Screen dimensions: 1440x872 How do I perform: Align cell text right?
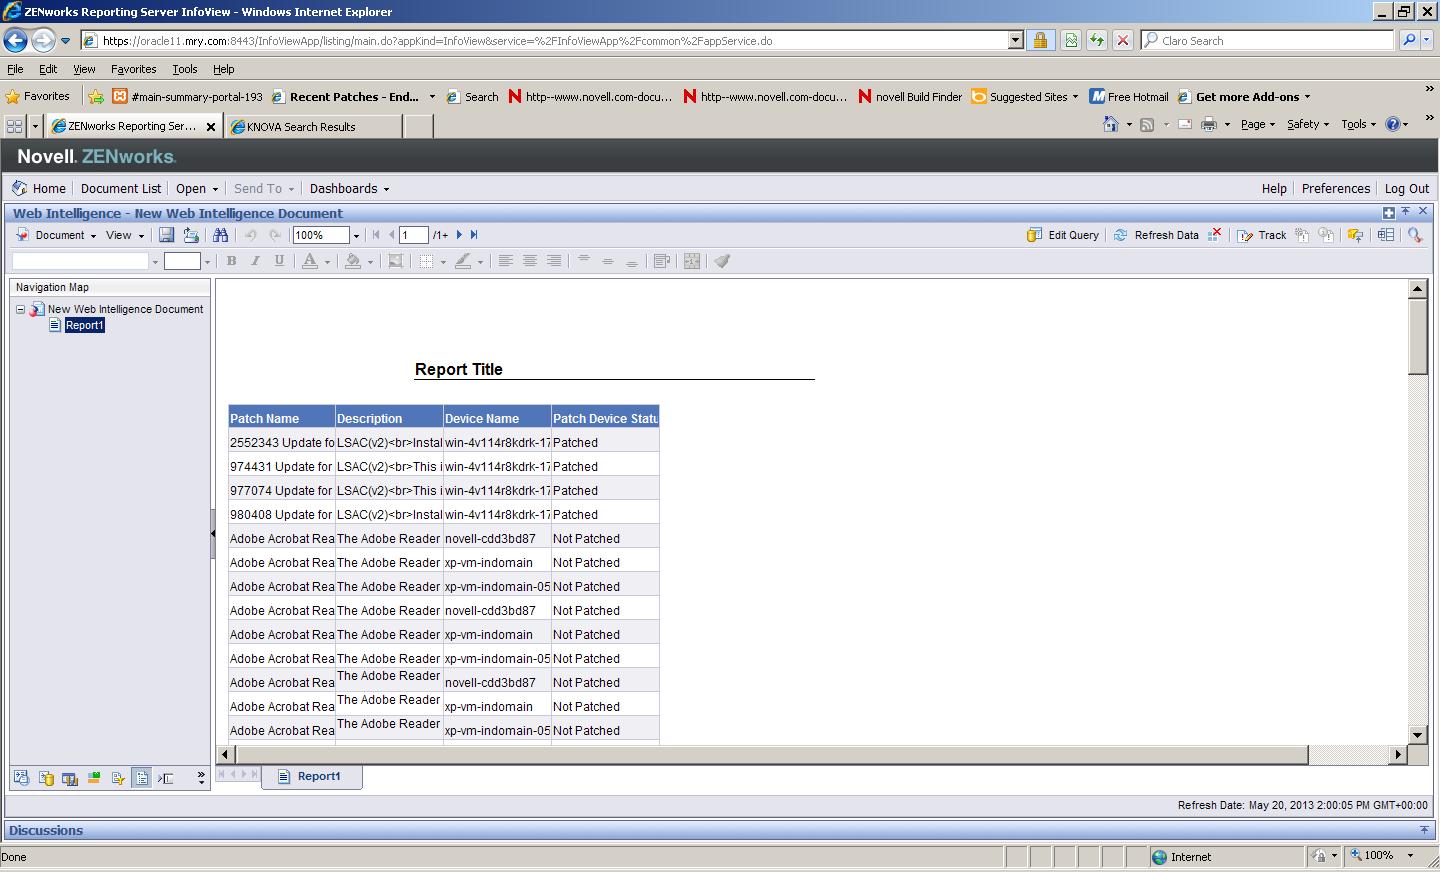(x=554, y=261)
